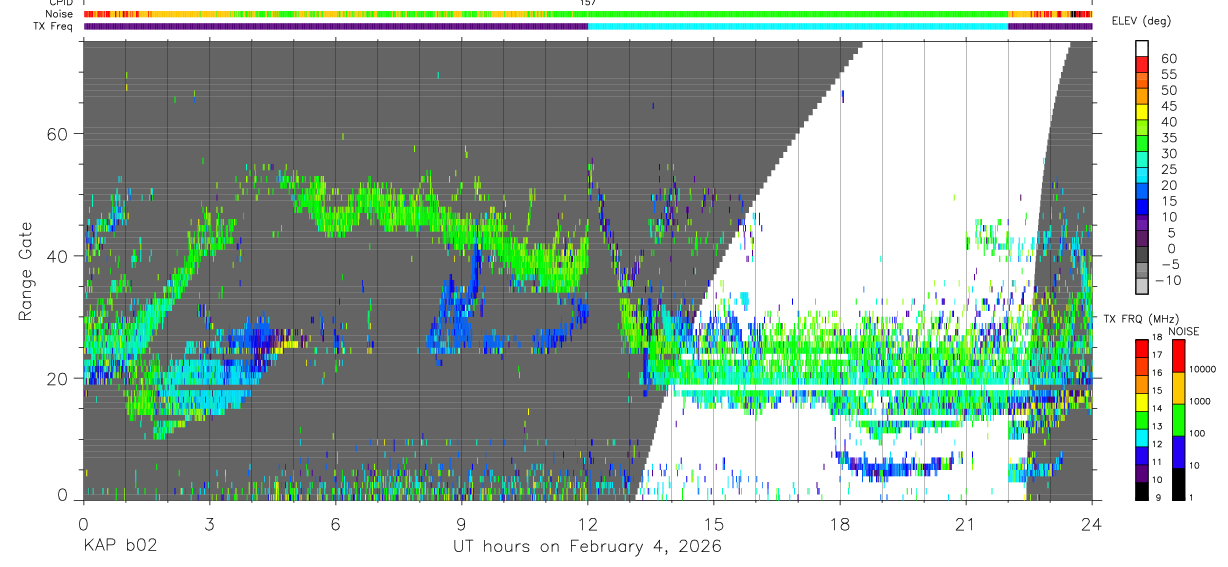The height and width of the screenshot is (567, 1228).
Task: Click the '1000' value on the NOISE scale
Action: pyautogui.click(x=1199, y=401)
